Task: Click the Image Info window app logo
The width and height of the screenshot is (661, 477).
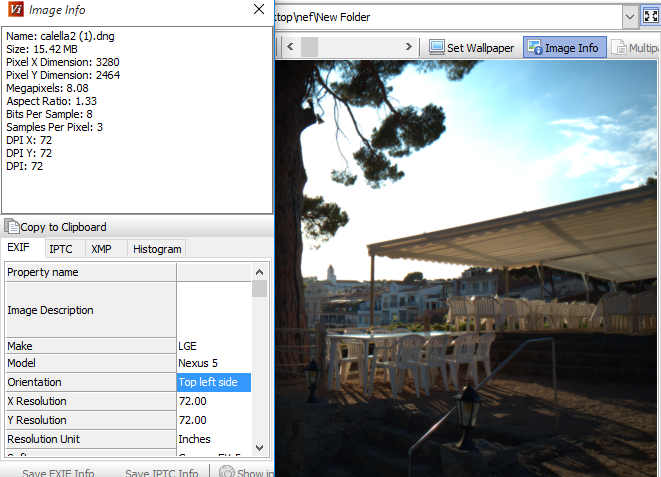Action: 16,9
